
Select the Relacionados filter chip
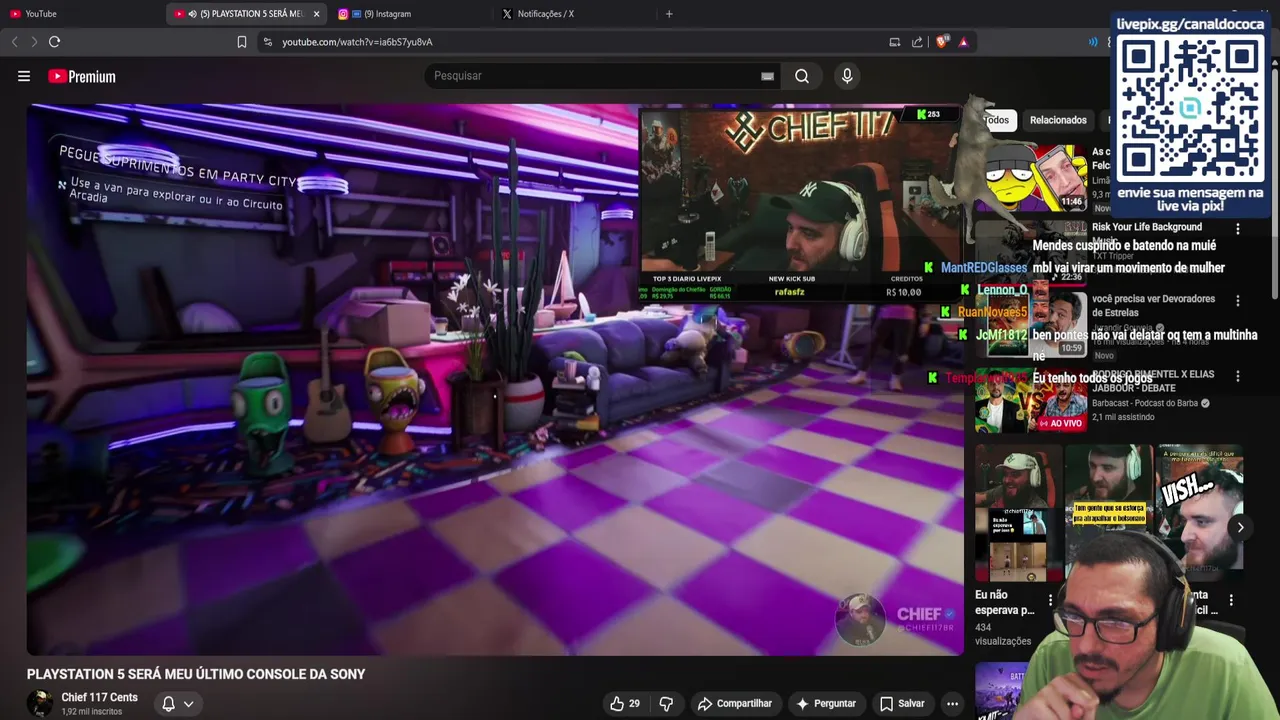[1058, 120]
